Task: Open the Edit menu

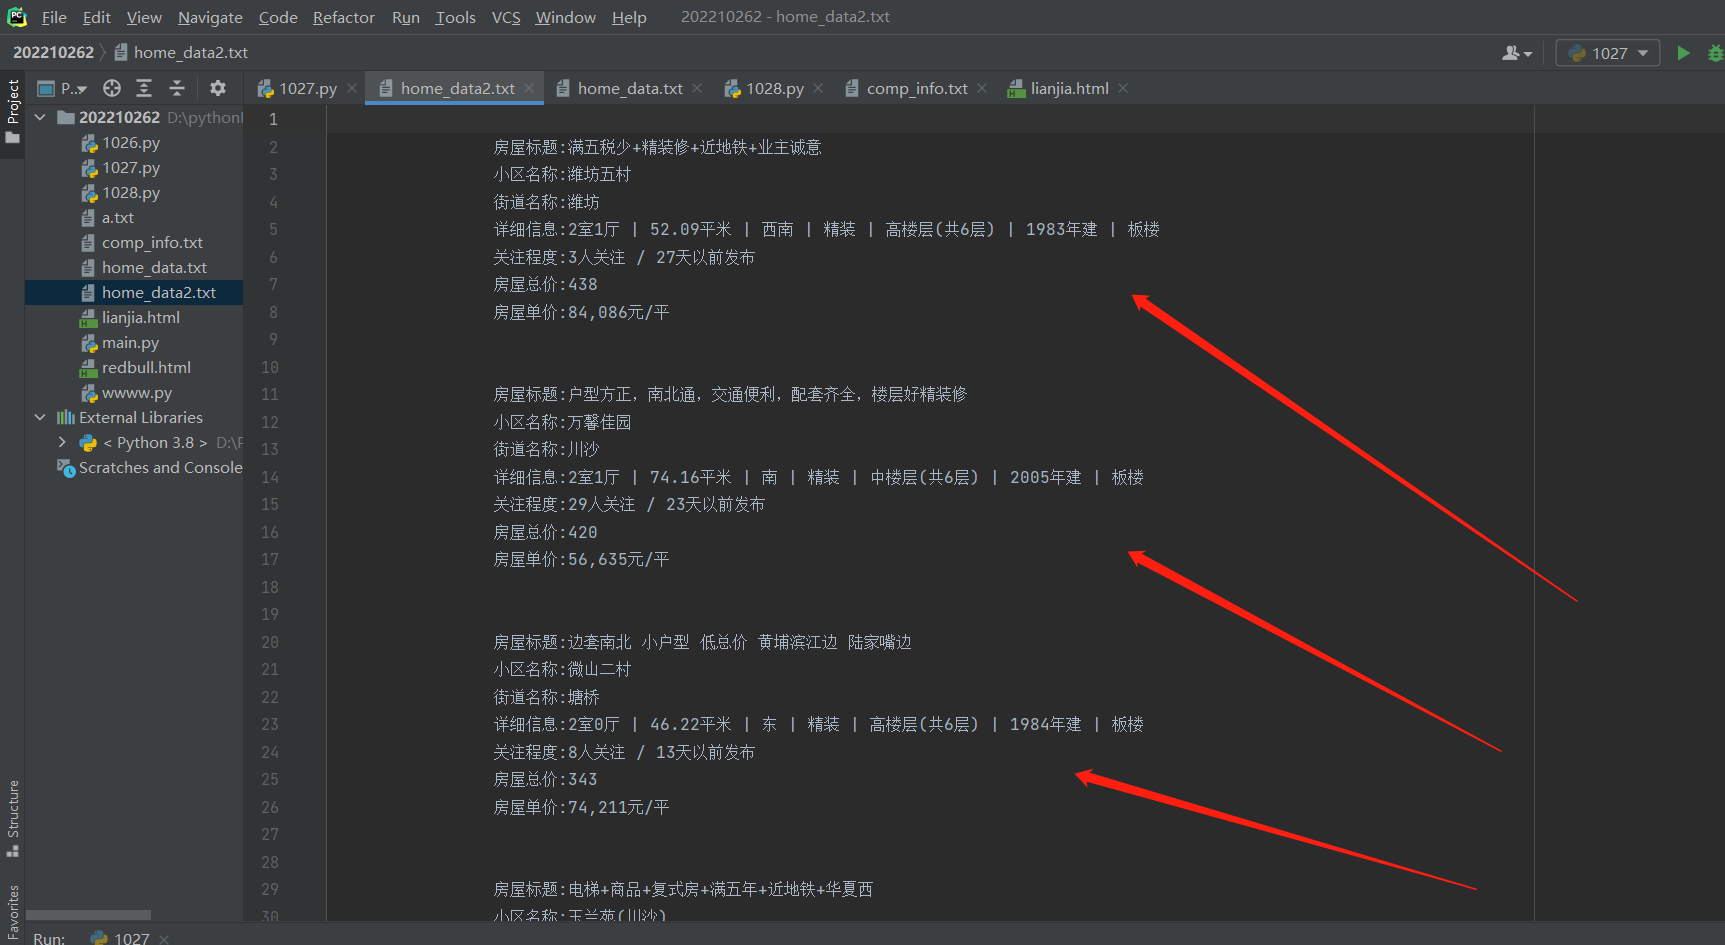Action: pos(97,17)
